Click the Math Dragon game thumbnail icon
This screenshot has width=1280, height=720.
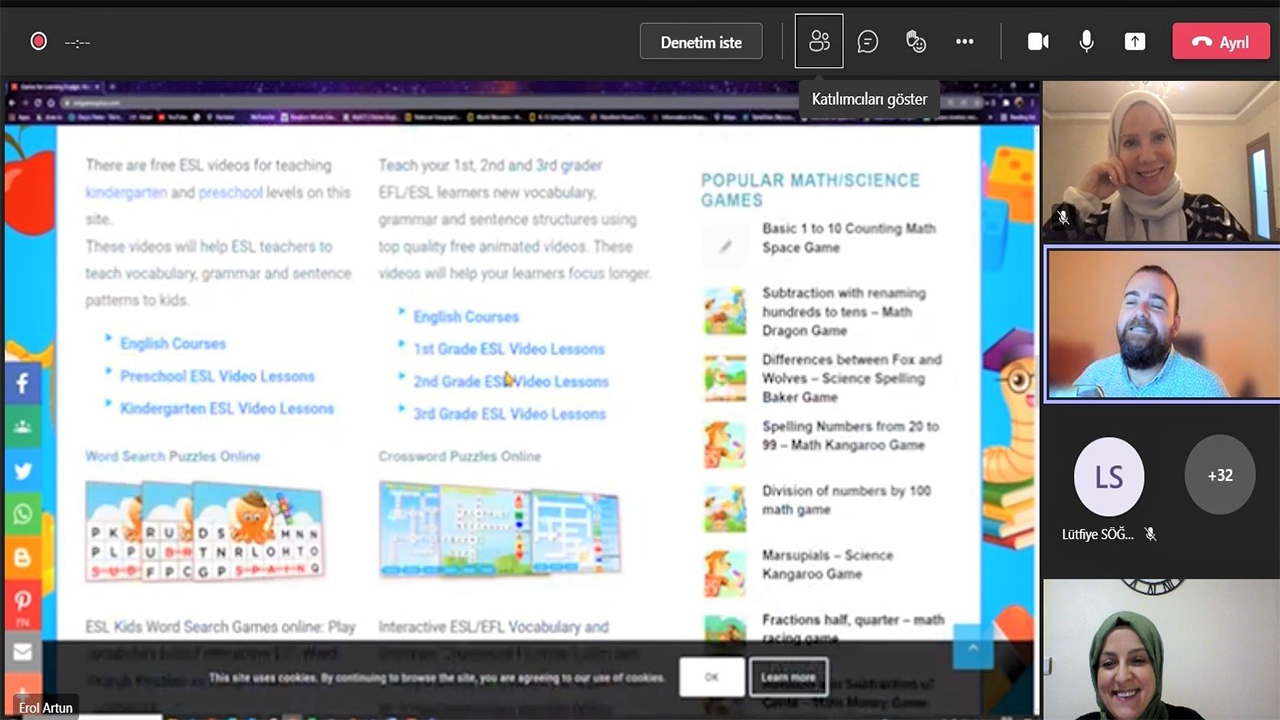click(x=725, y=311)
